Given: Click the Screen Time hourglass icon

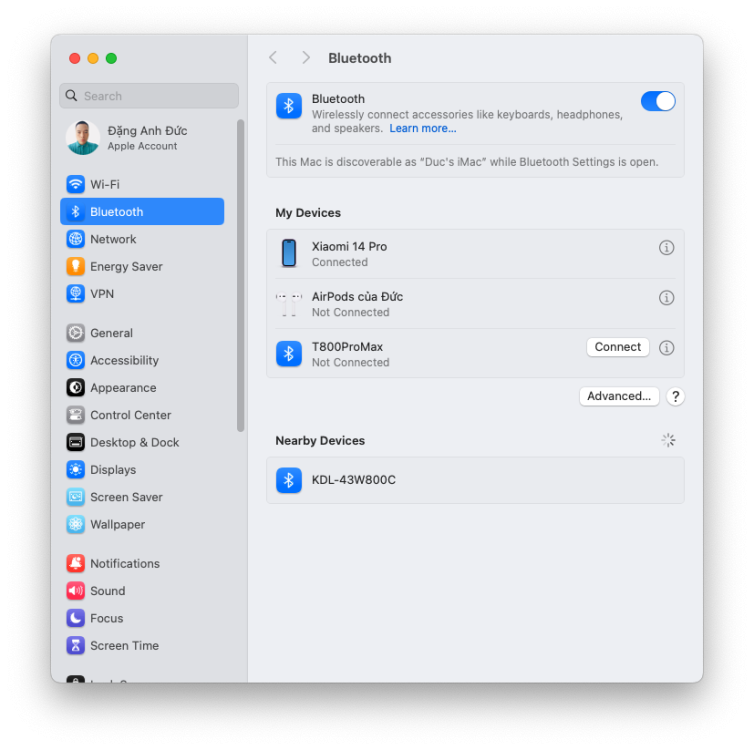Looking at the screenshot, I should point(75,646).
